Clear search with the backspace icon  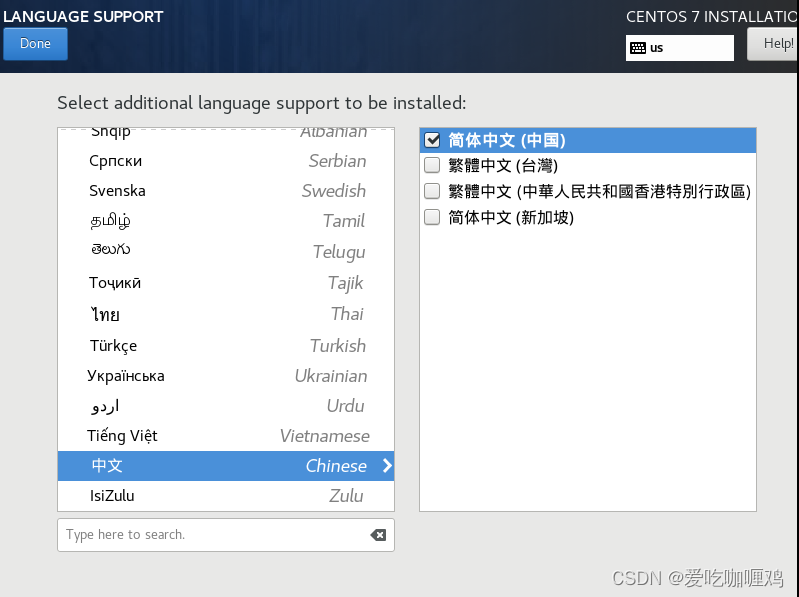pyautogui.click(x=378, y=535)
